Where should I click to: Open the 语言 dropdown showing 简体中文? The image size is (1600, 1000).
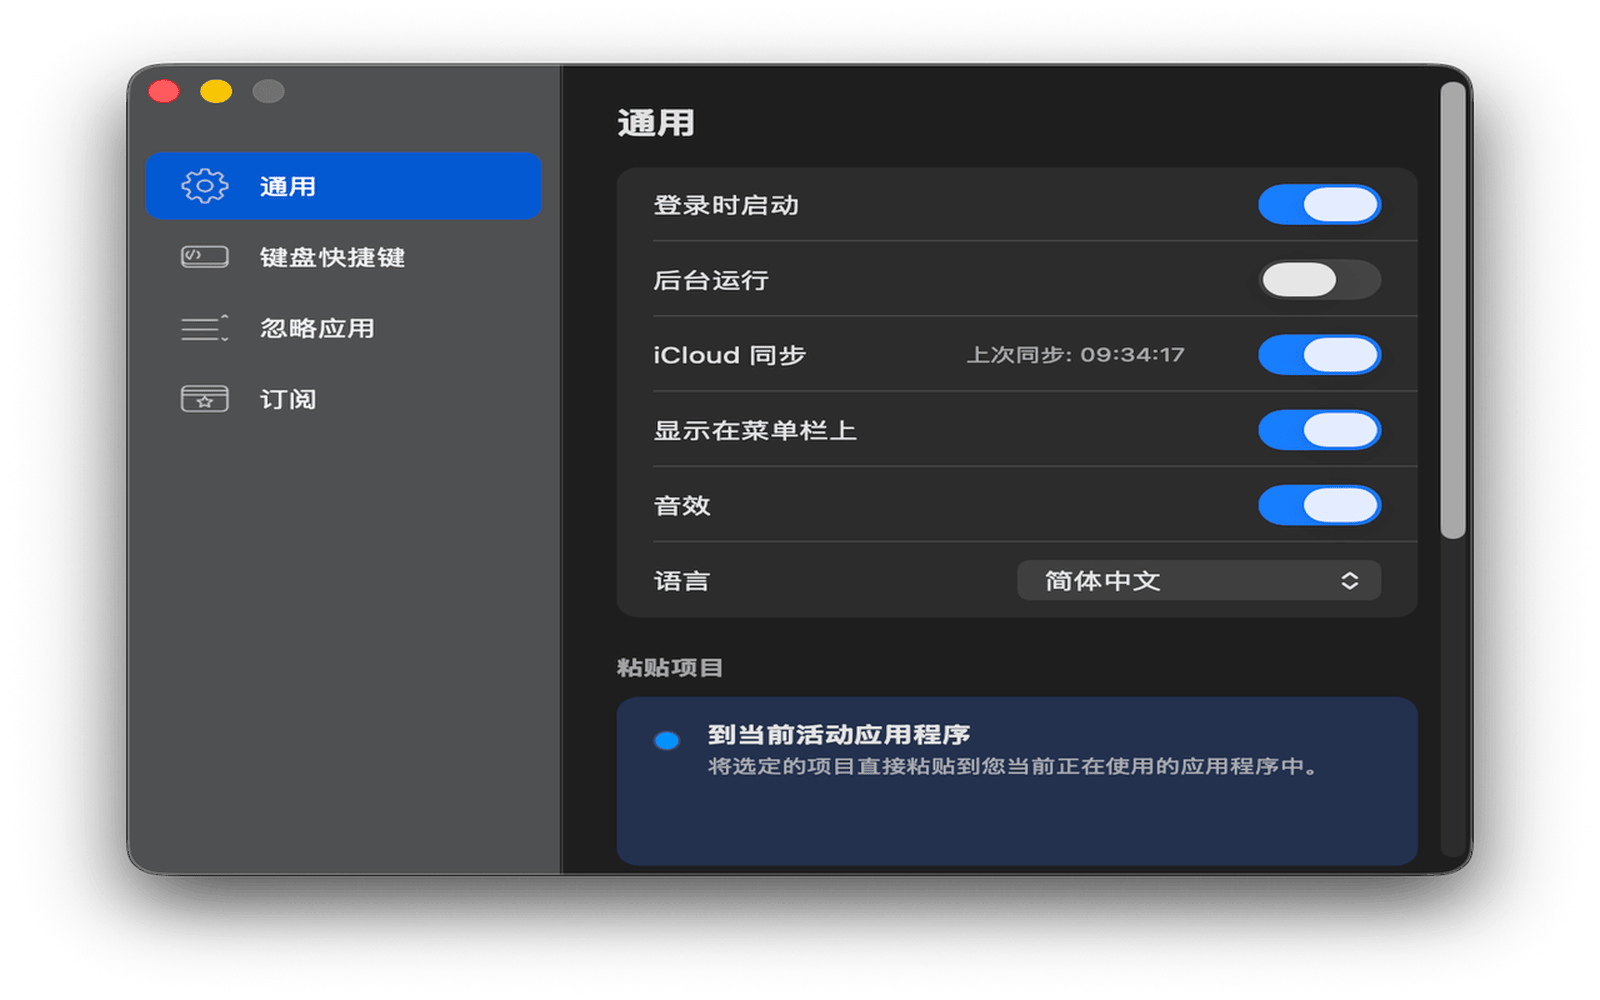click(x=1199, y=580)
